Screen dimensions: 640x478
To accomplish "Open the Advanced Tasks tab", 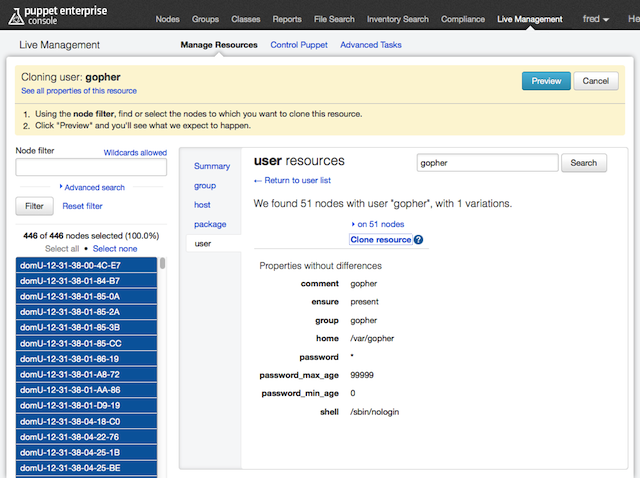I will (371, 45).
